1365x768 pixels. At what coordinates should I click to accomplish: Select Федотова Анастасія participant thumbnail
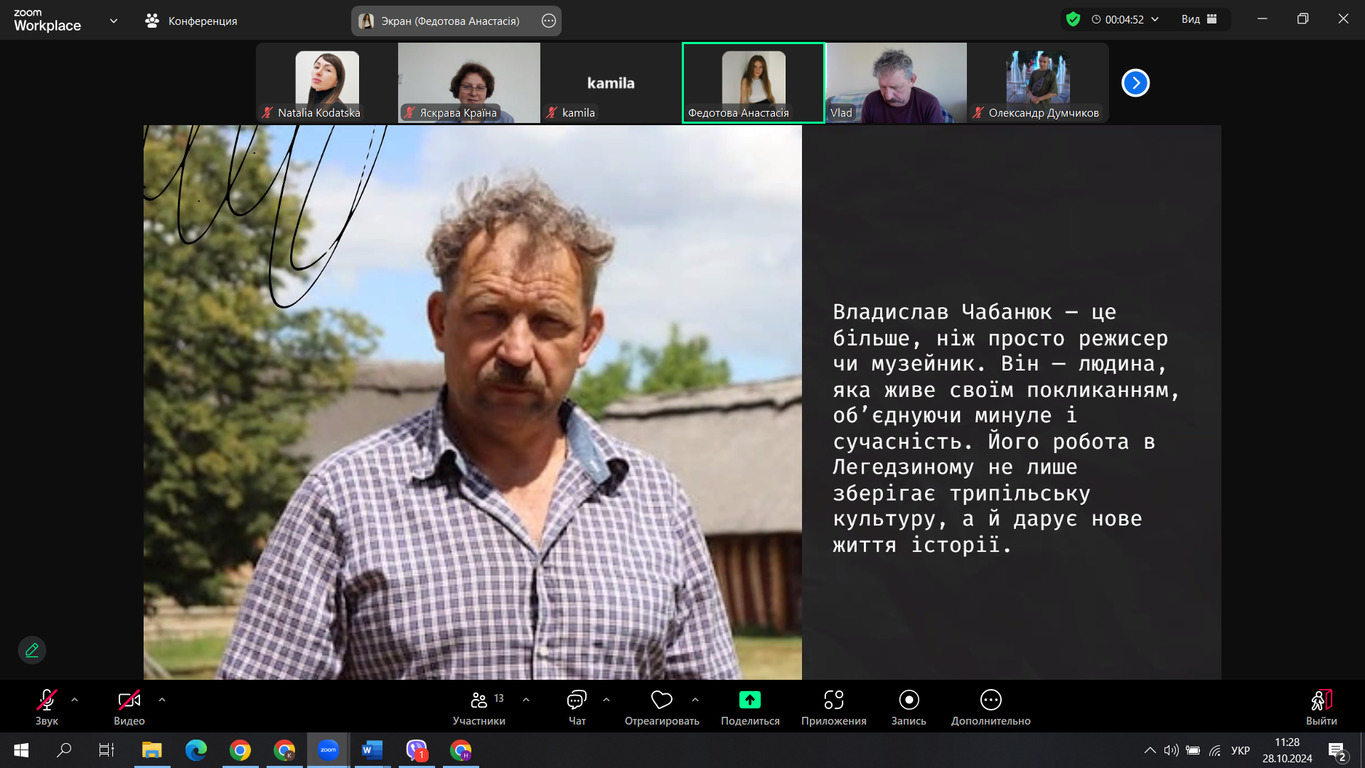point(753,83)
